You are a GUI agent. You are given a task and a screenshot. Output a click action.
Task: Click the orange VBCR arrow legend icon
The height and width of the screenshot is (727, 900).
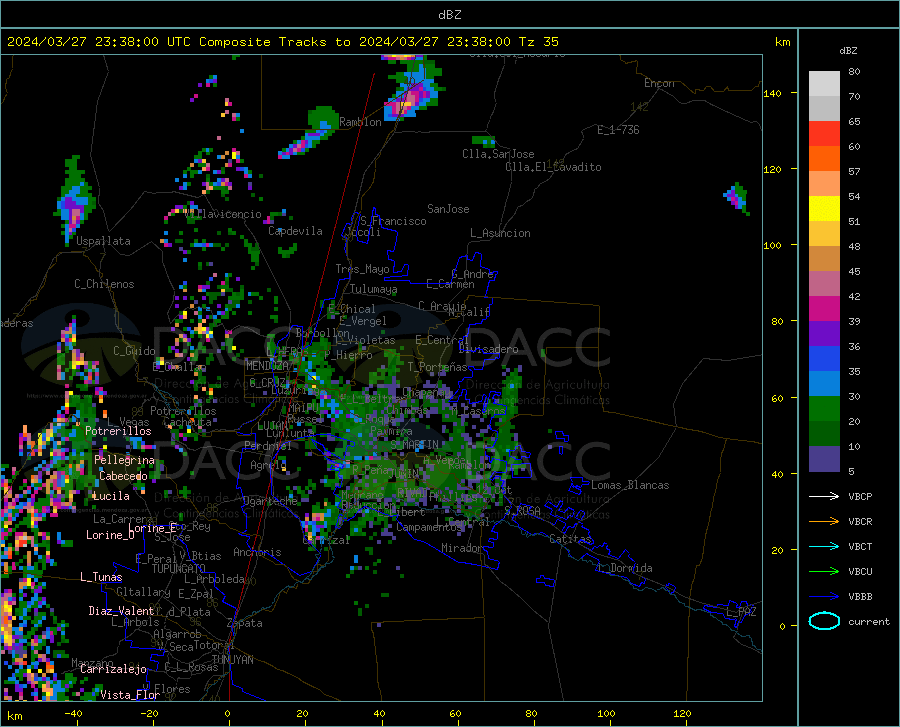[x=824, y=522]
